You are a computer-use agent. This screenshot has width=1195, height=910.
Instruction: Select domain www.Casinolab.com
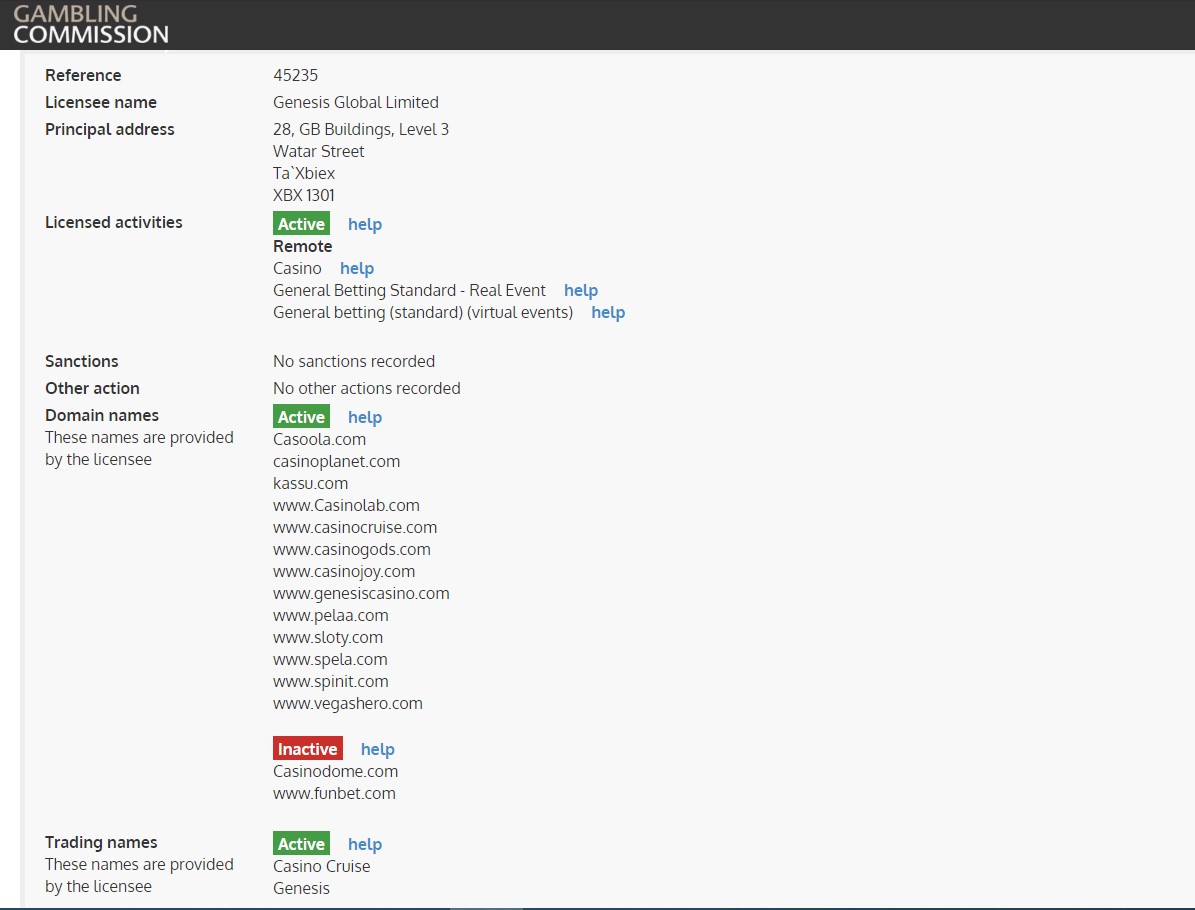(346, 506)
